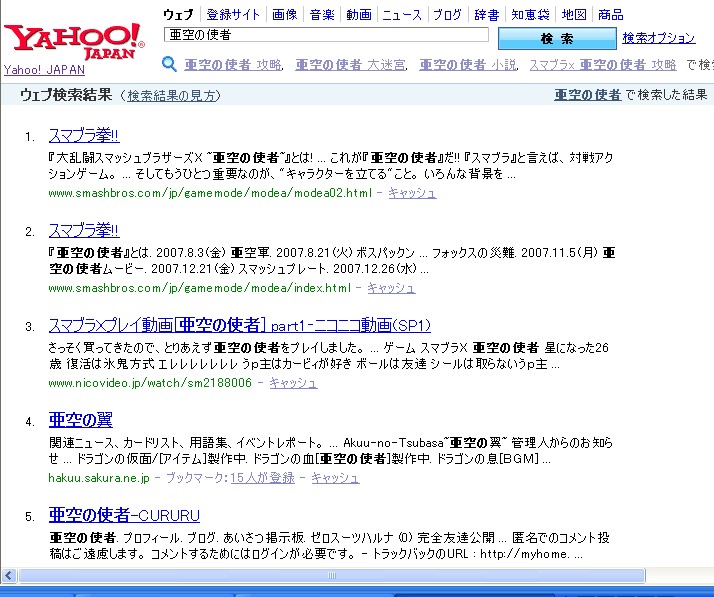Image resolution: width=714 pixels, height=597 pixels.
Task: Open second result スマブラ拳!!
Action: 84,230
